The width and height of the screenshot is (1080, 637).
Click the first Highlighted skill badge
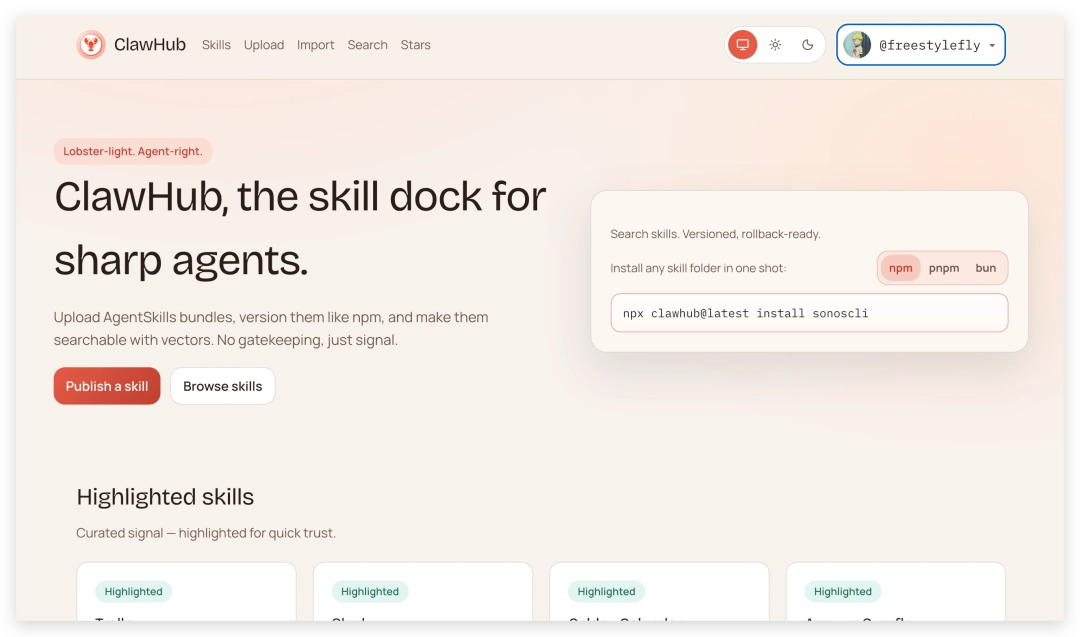click(133, 591)
